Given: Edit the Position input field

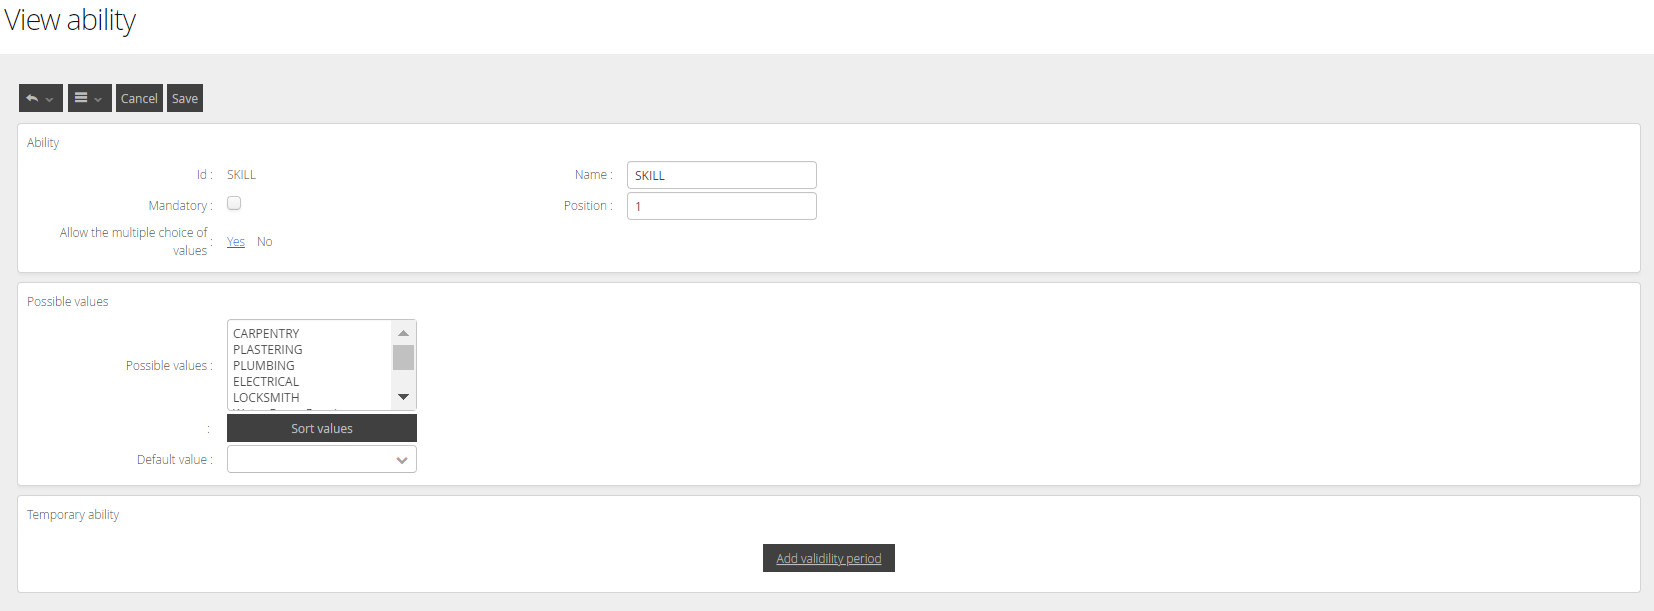Looking at the screenshot, I should pos(722,206).
